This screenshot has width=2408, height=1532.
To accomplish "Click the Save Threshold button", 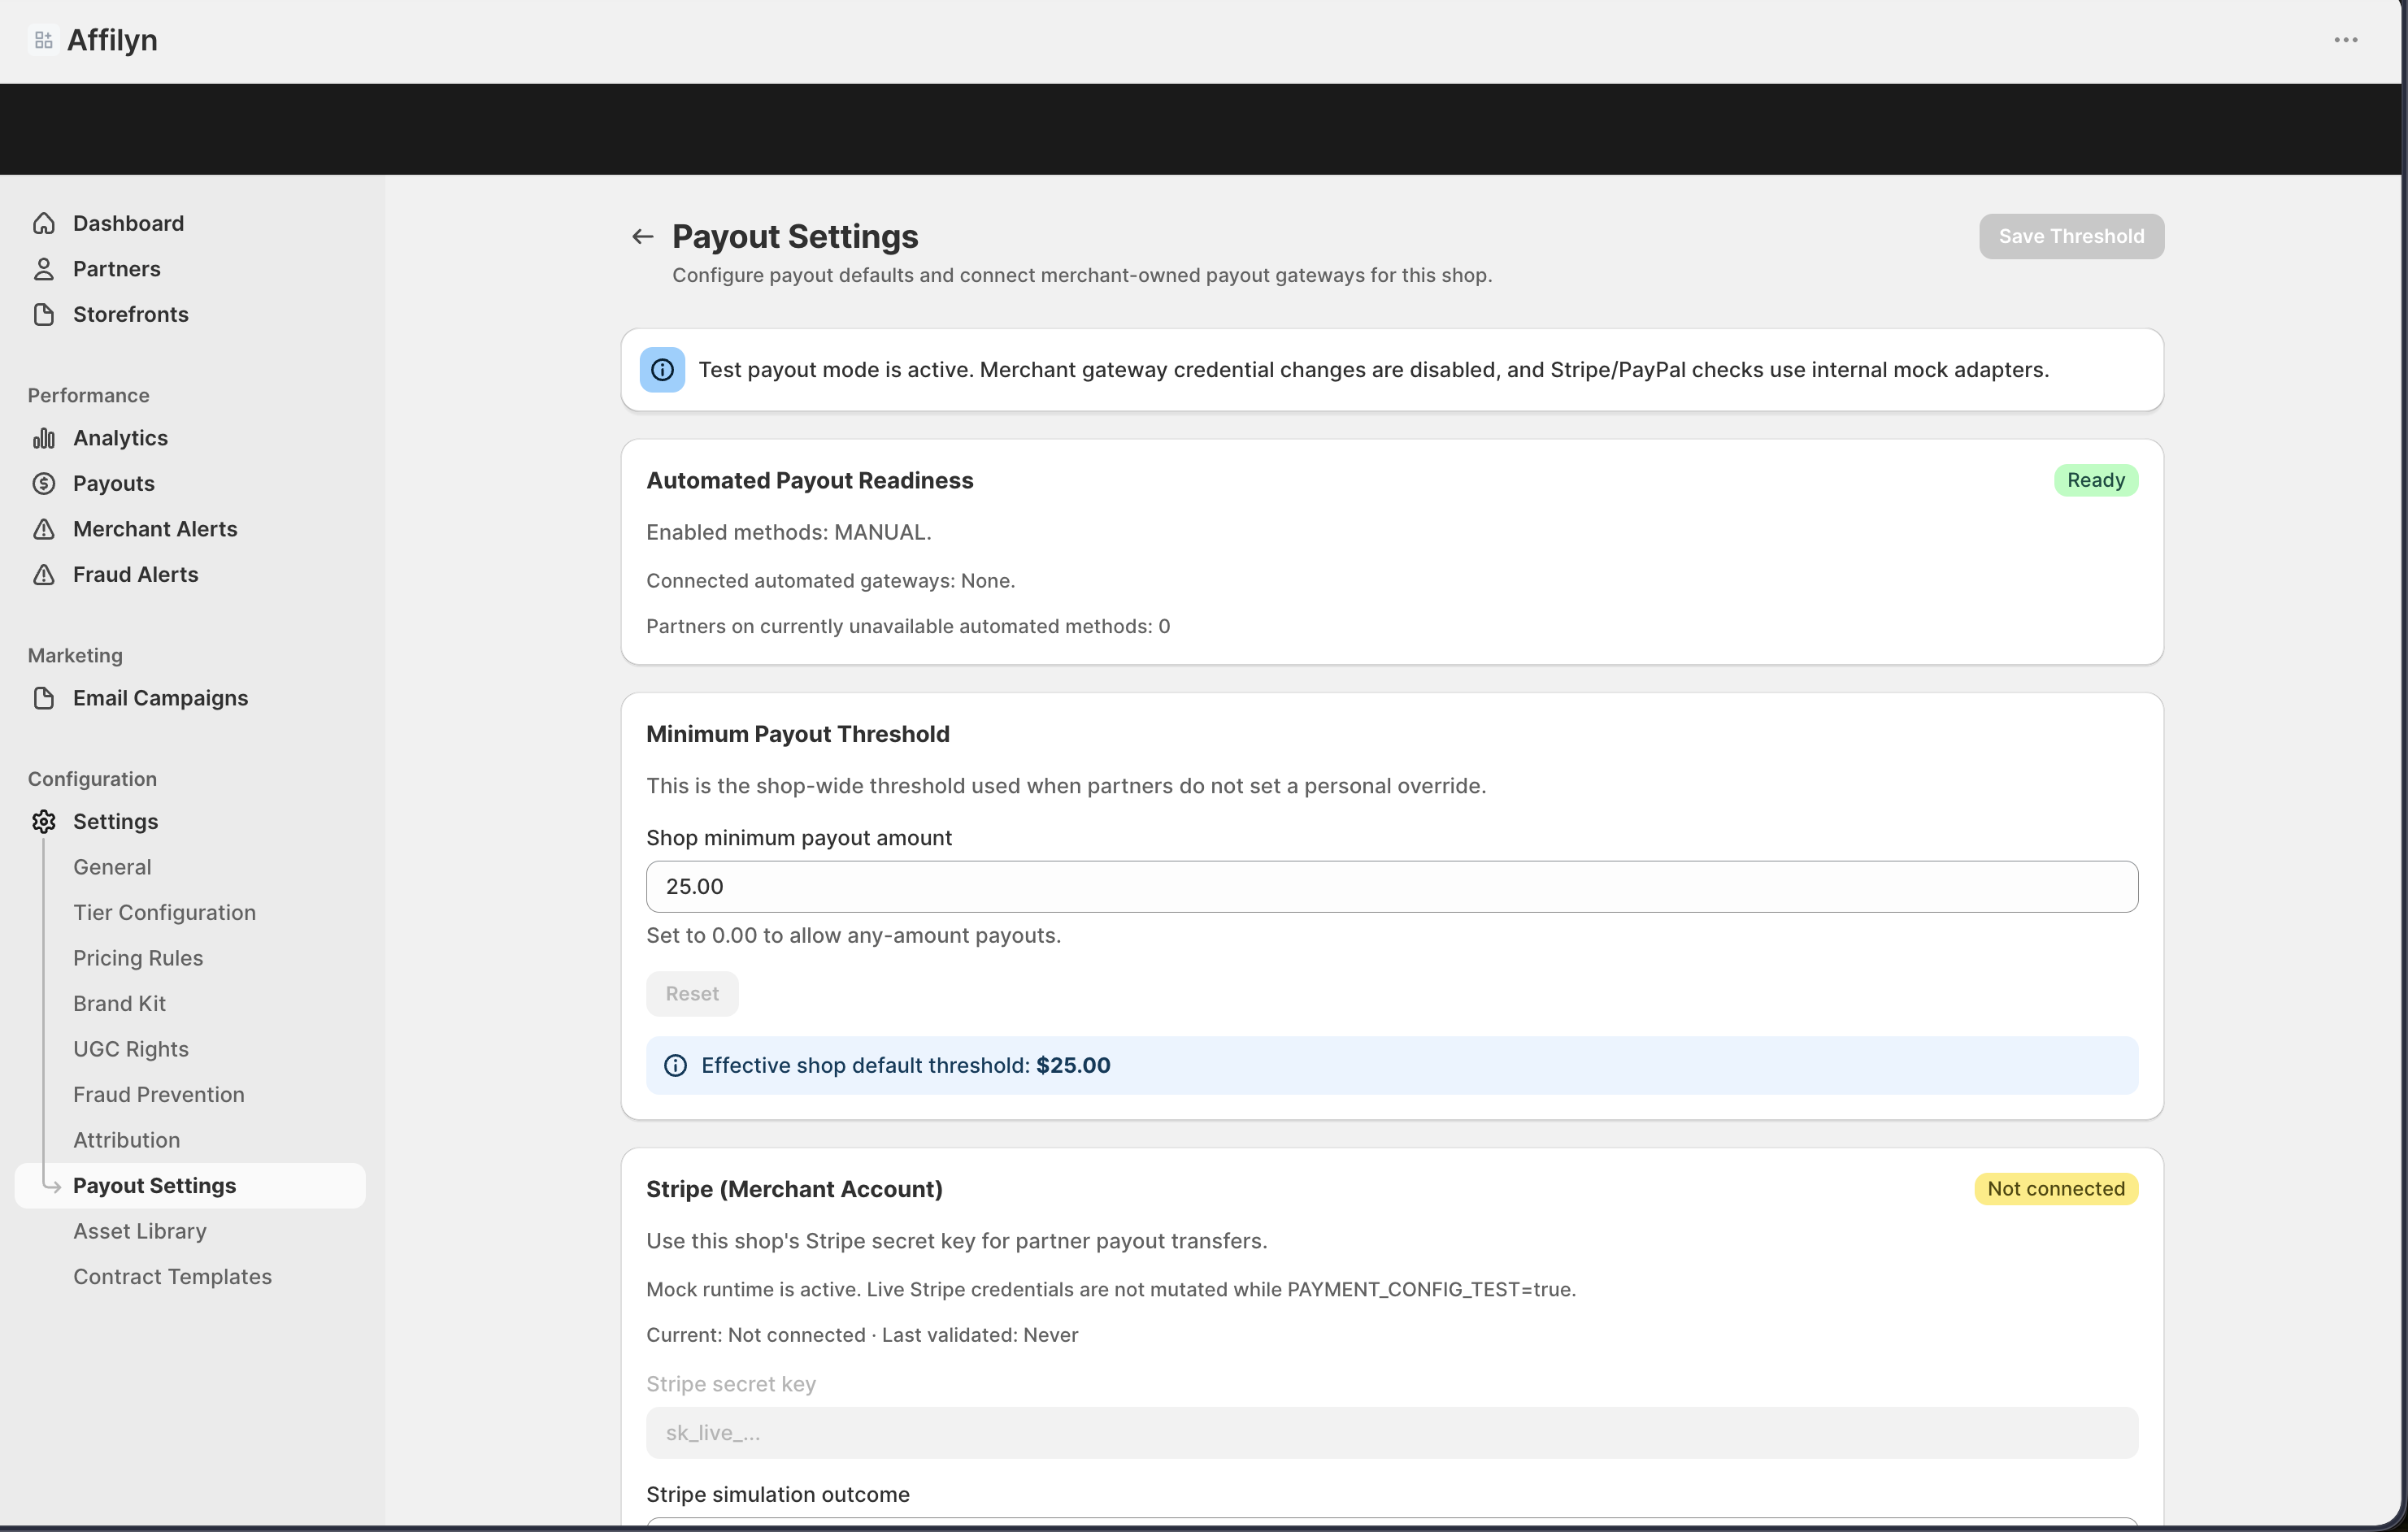I will point(2071,236).
